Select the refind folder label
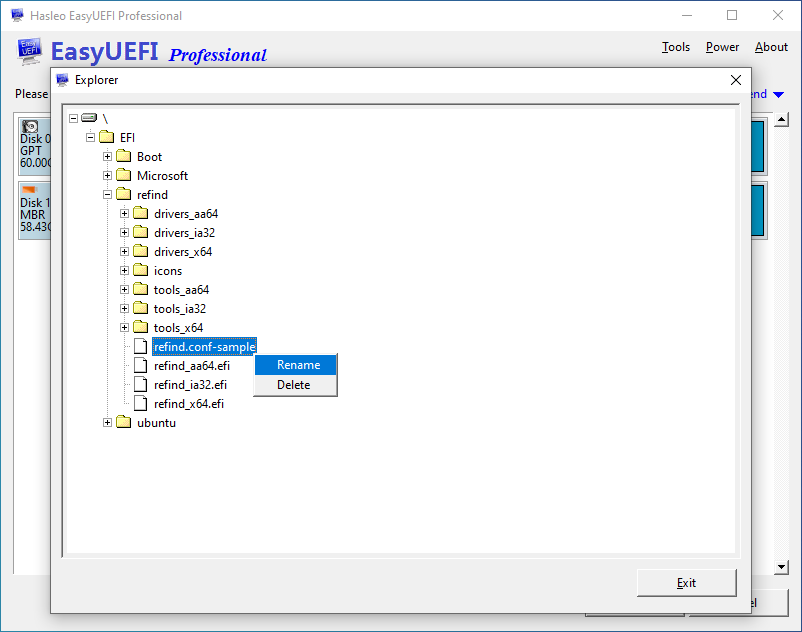Image resolution: width=802 pixels, height=632 pixels. pos(152,195)
